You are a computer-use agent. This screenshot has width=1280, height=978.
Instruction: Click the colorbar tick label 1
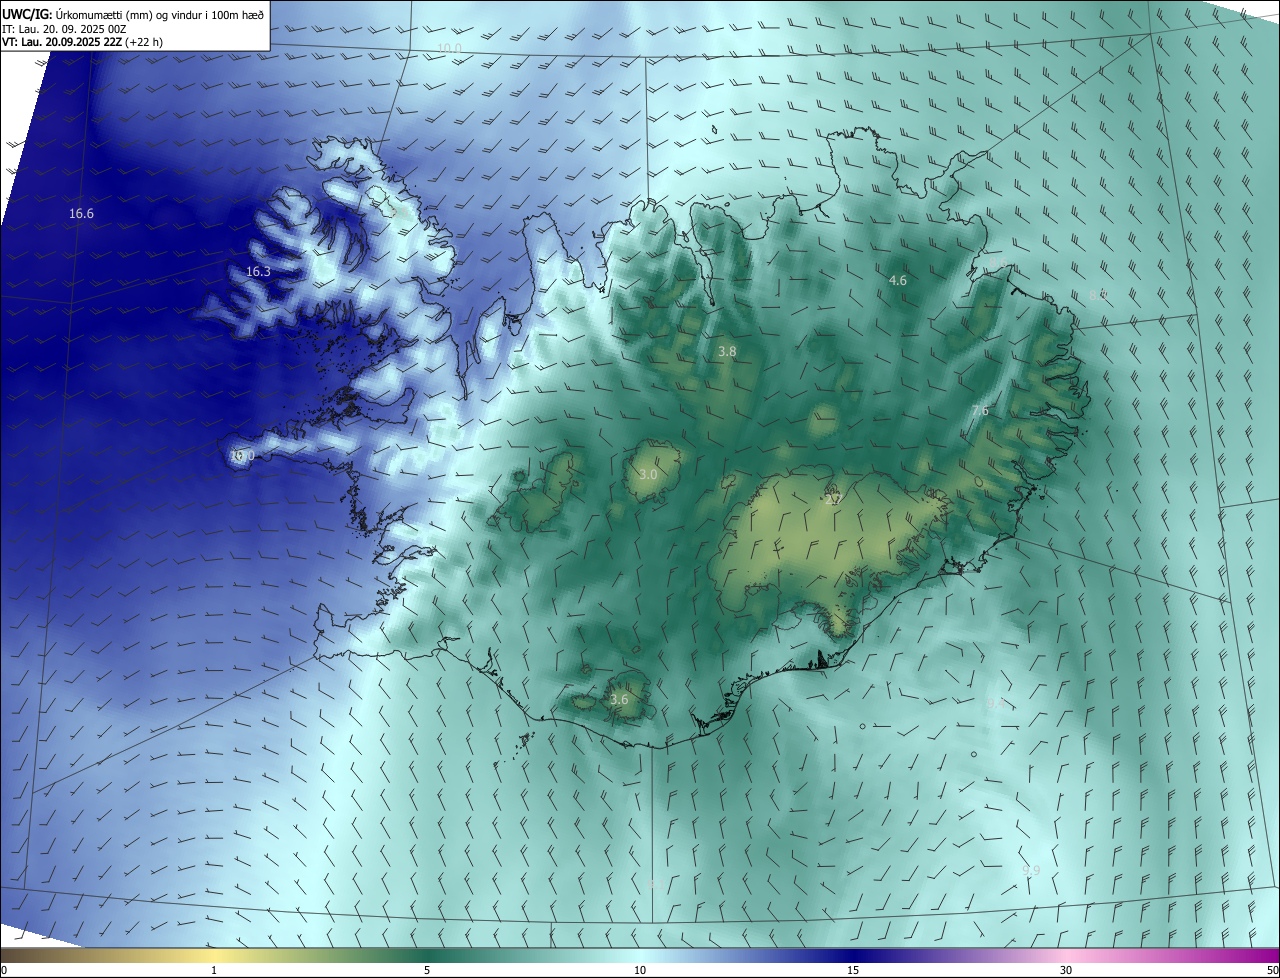(214, 971)
